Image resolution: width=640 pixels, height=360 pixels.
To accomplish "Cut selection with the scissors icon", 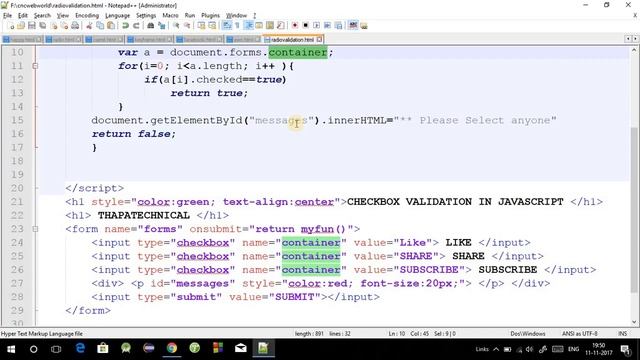I will [89, 26].
